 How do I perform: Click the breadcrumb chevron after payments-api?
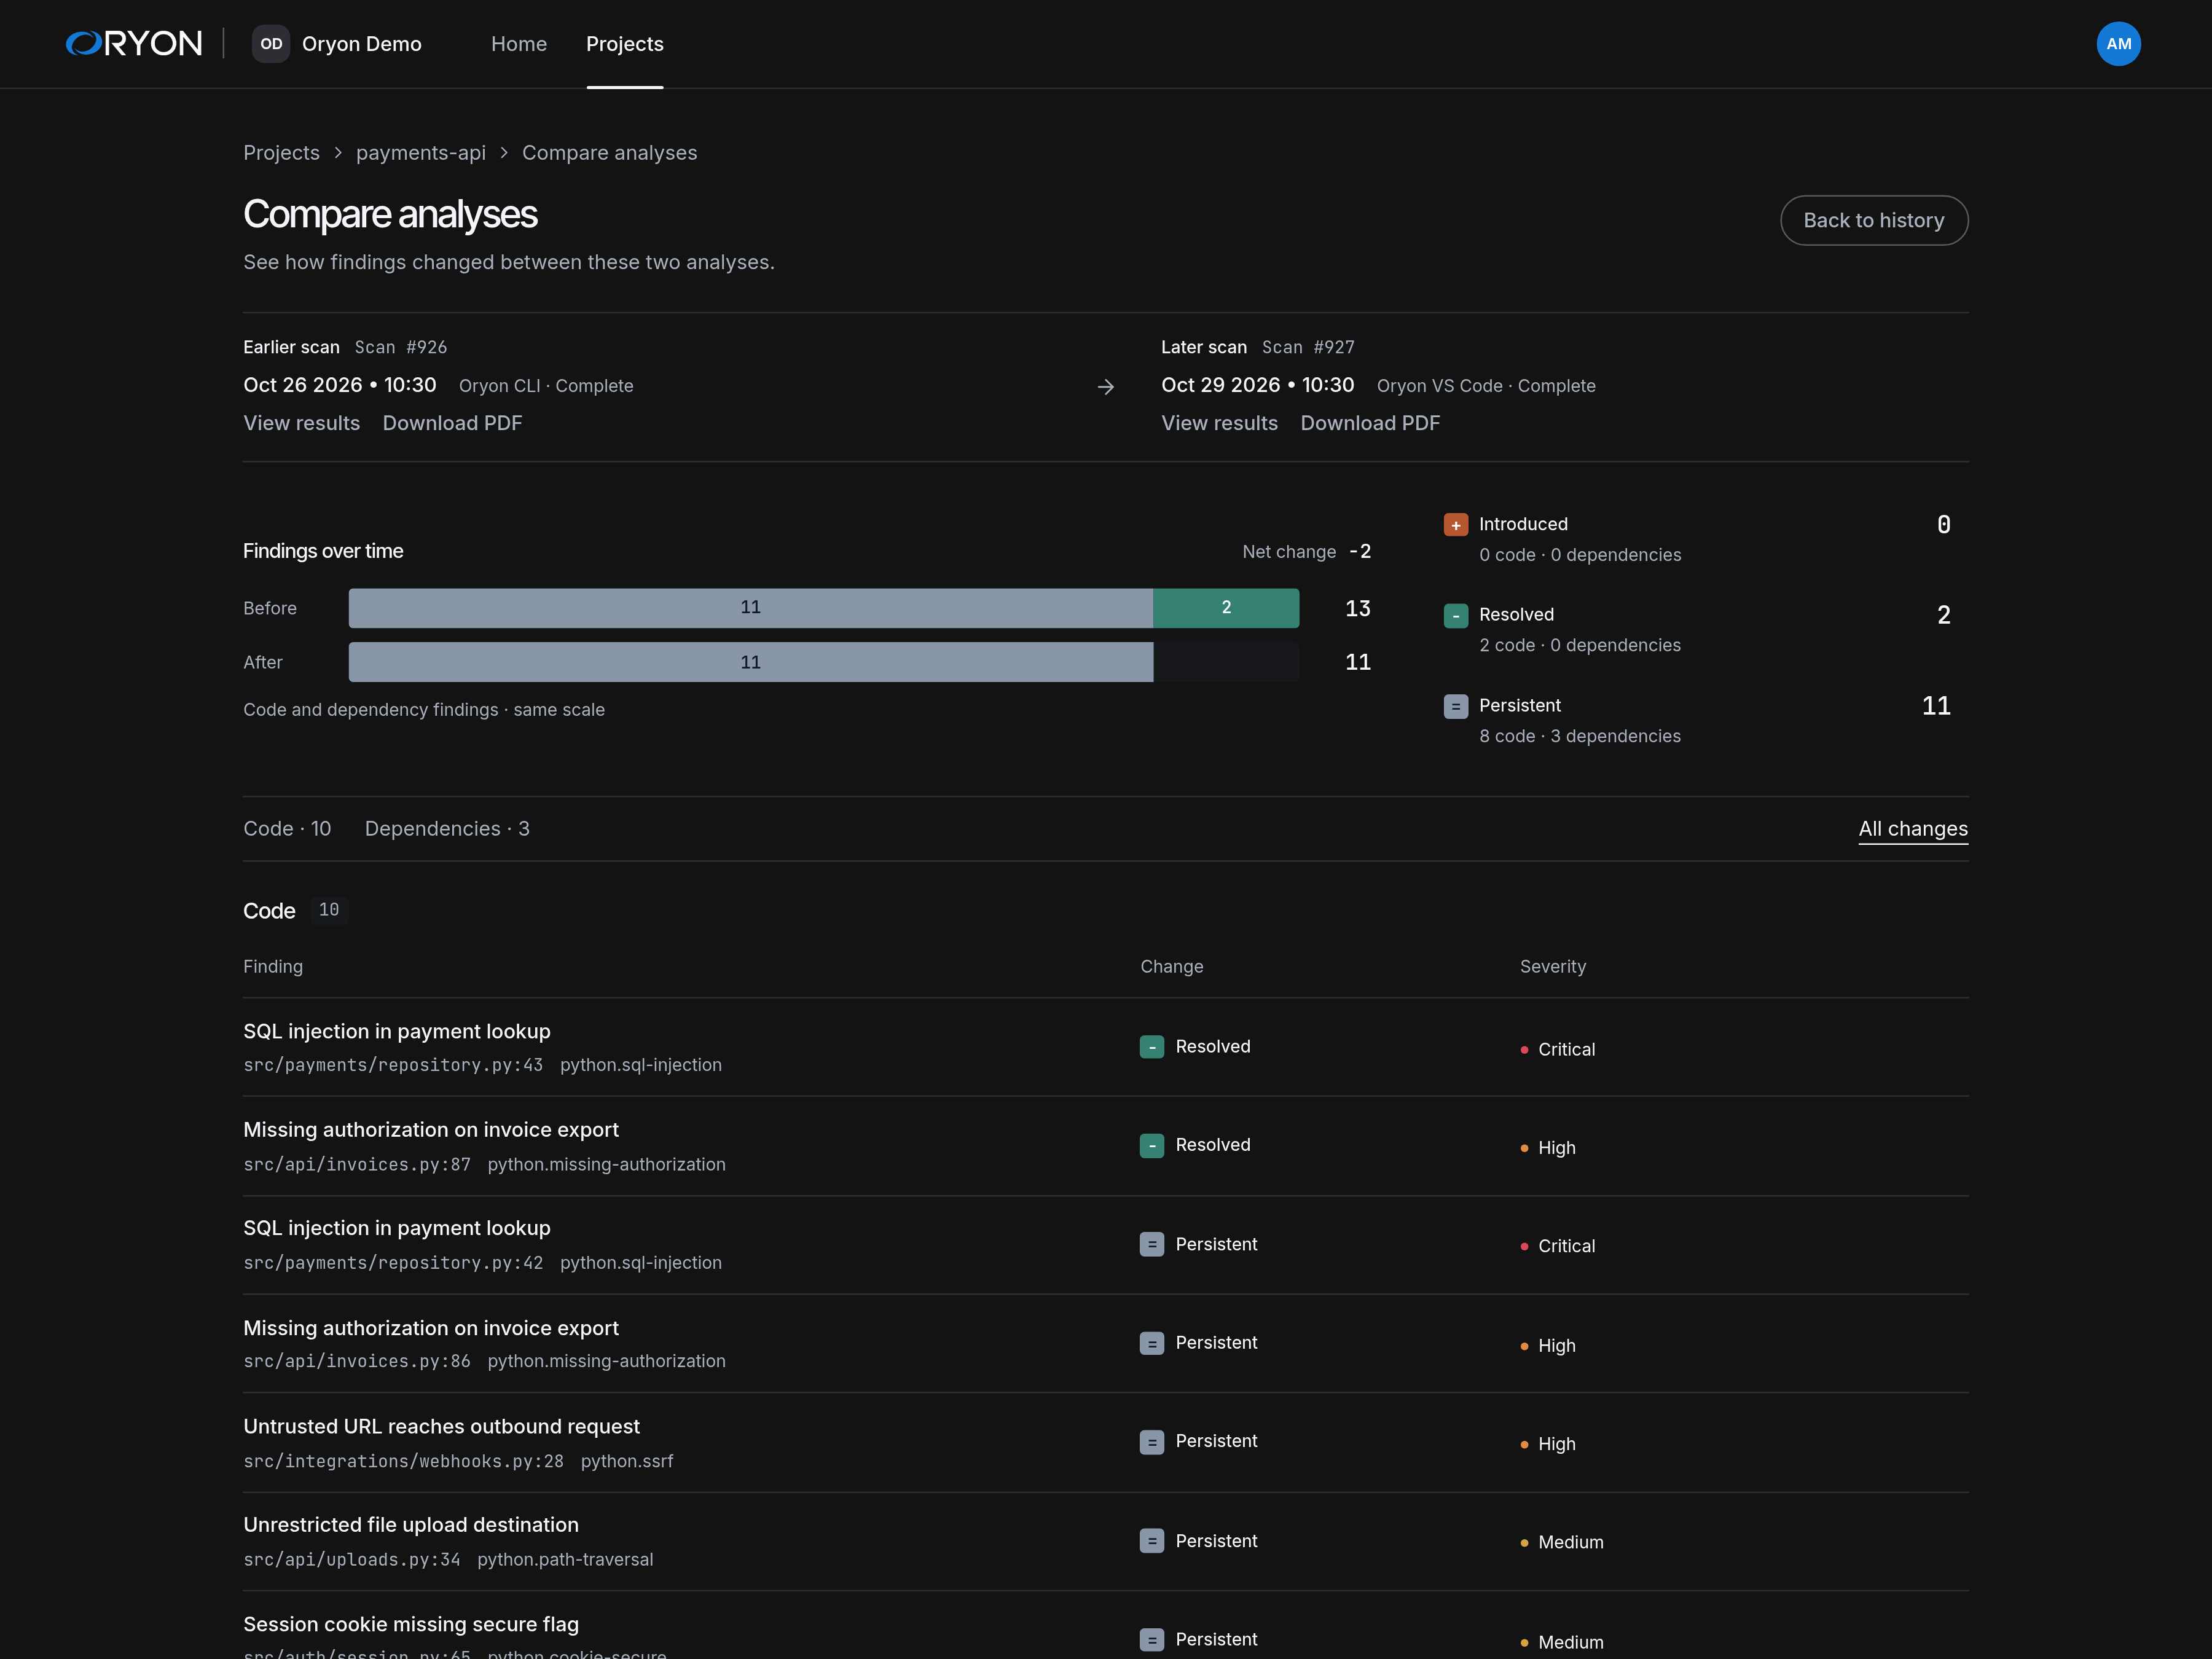click(x=504, y=153)
